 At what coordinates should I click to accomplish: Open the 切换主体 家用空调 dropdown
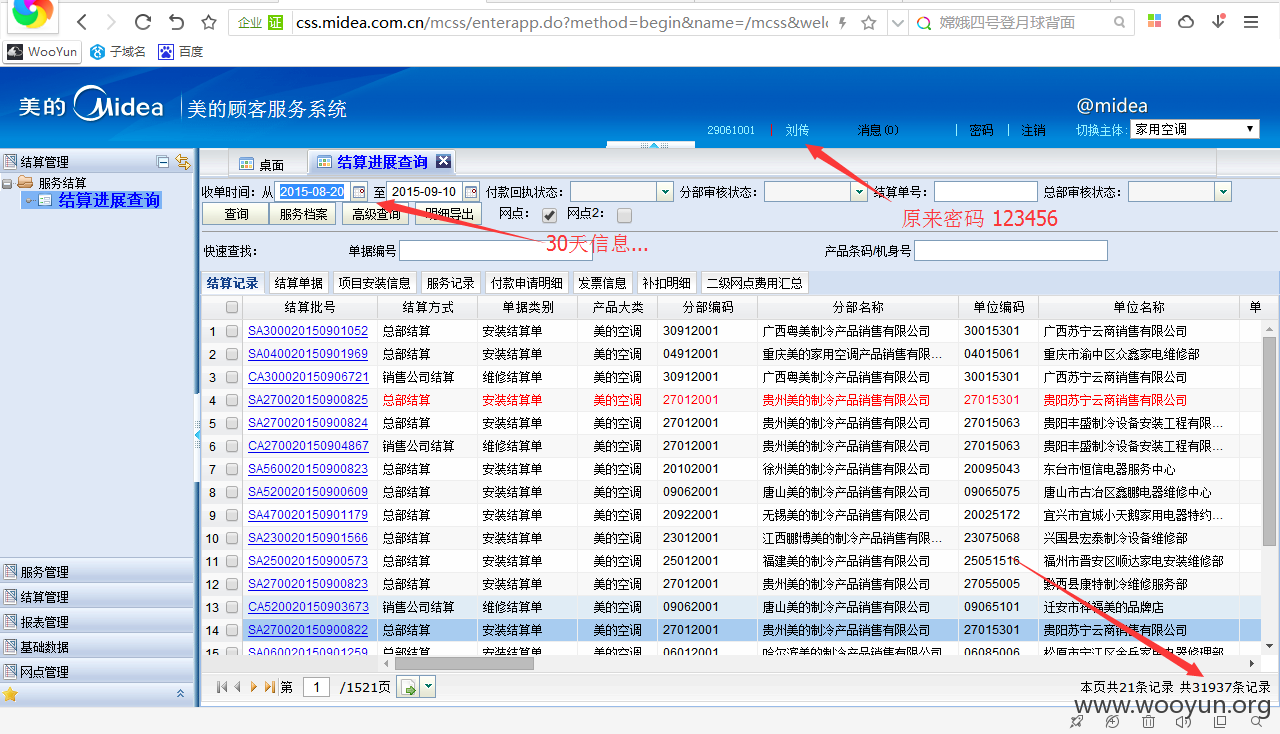tap(1194, 129)
